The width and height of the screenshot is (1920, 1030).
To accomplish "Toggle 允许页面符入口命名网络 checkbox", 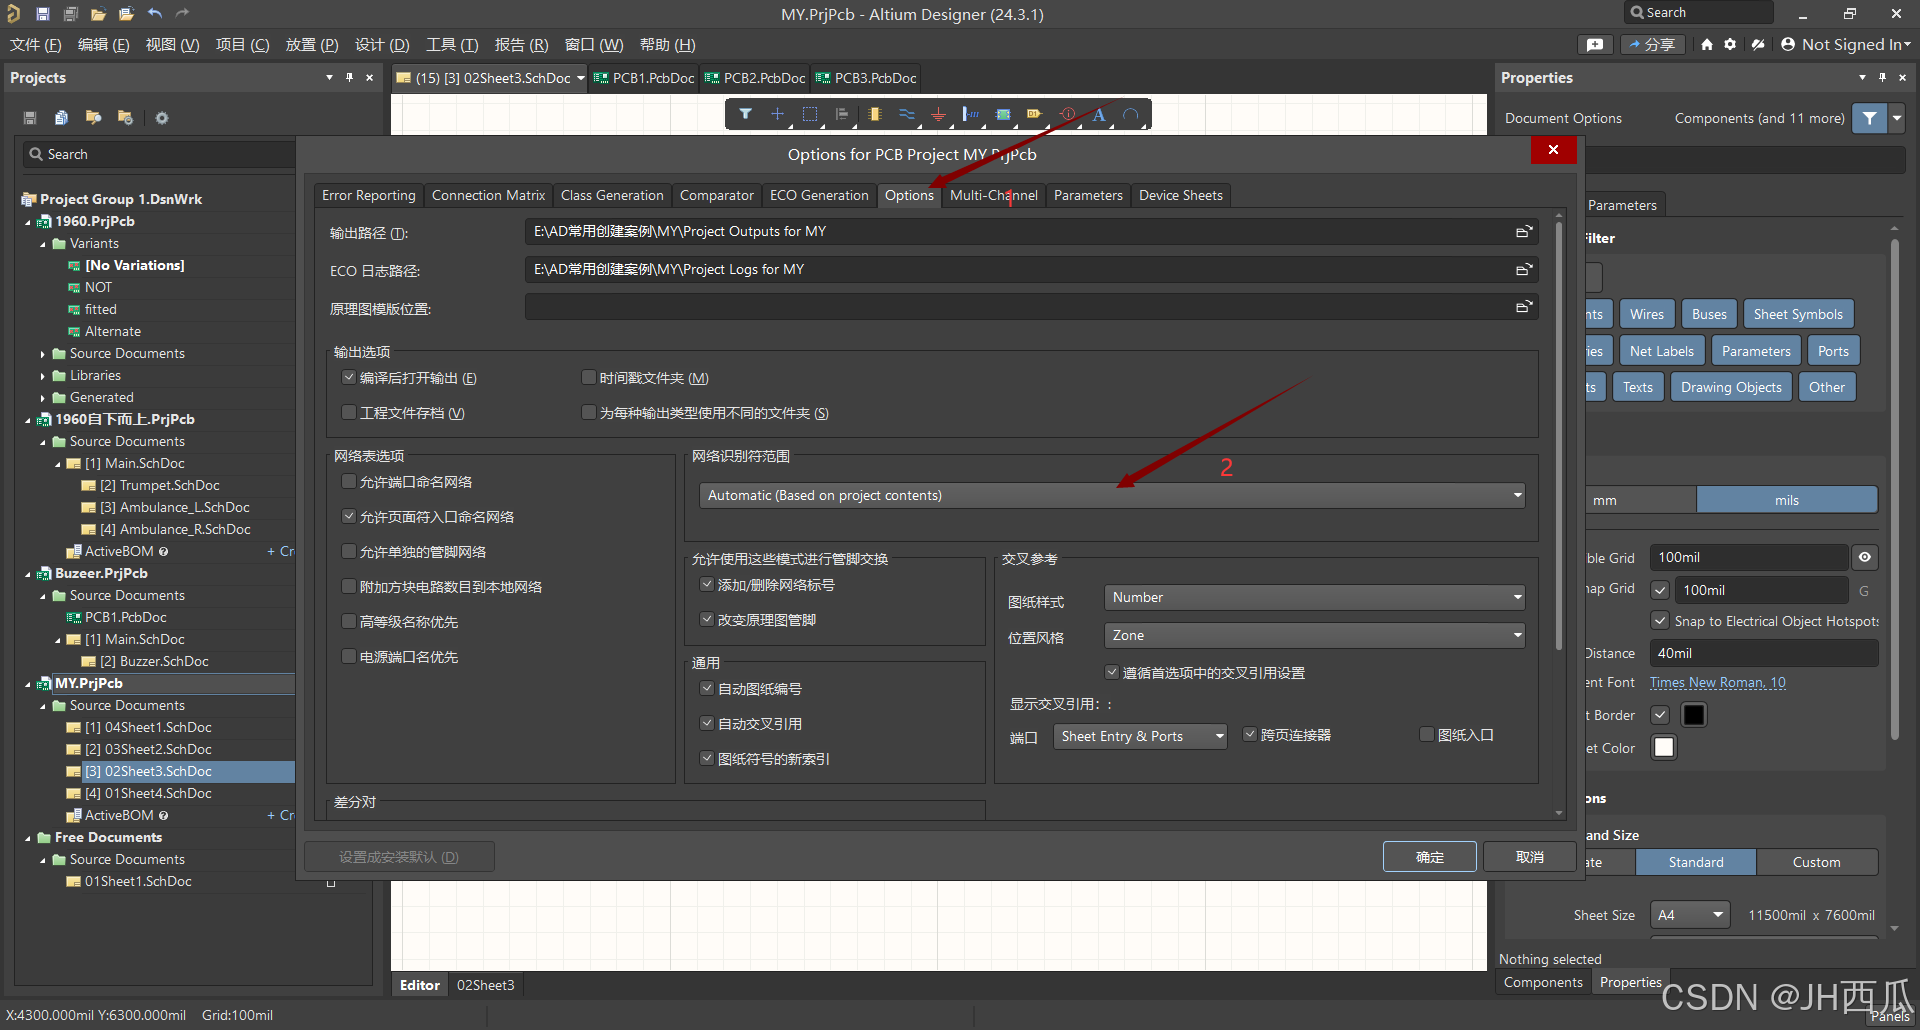I will click(x=349, y=517).
